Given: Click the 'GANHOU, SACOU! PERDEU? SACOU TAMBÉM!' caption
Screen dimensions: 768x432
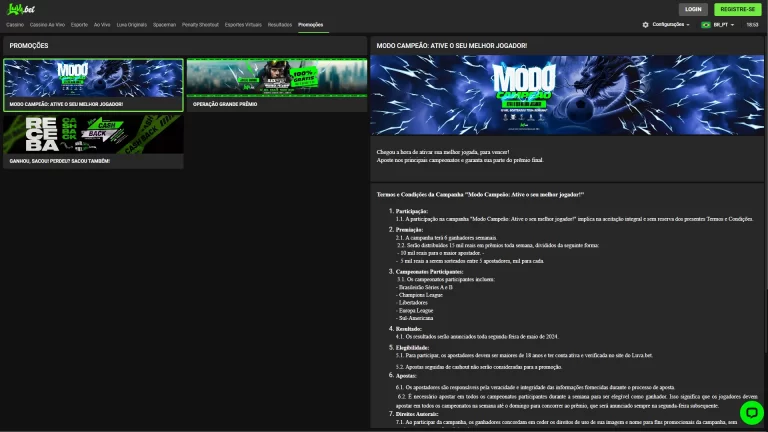Looking at the screenshot, I should 59,161.
